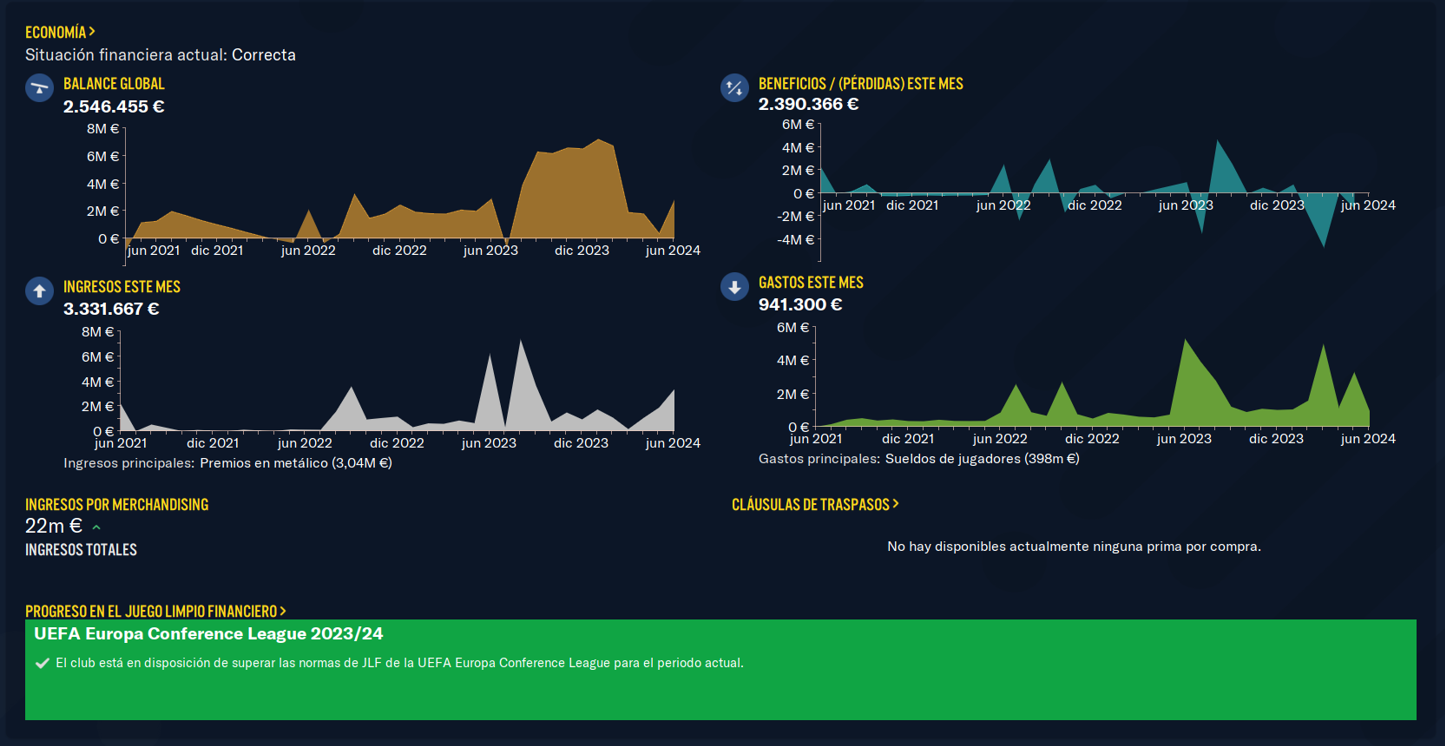Click the green checkmark in the JLF panel
The image size is (1445, 746).
42,663
